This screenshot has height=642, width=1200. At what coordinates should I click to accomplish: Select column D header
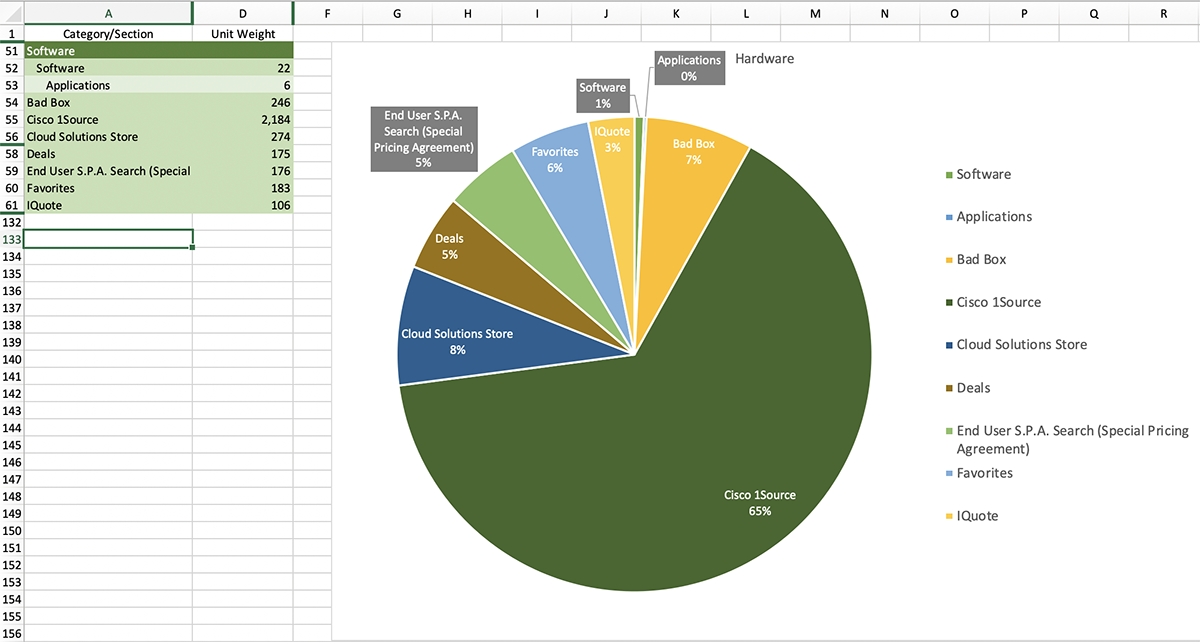tap(243, 13)
